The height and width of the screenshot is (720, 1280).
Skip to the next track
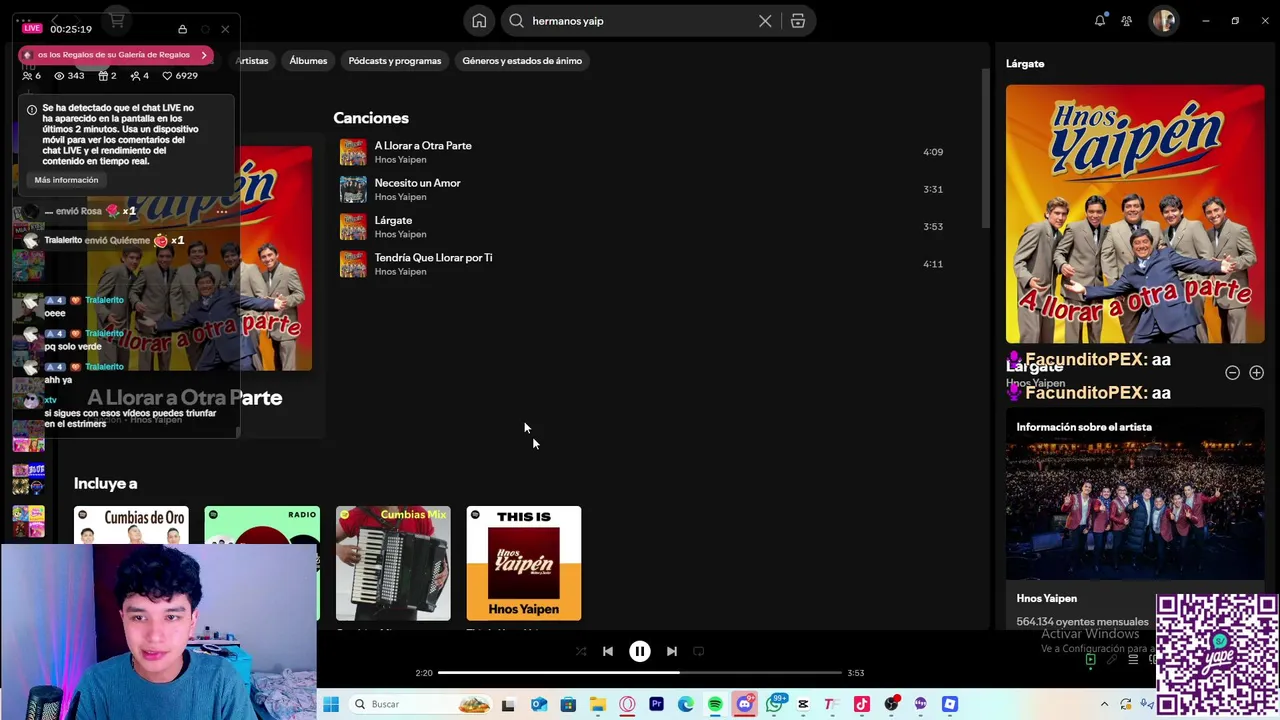tap(672, 651)
